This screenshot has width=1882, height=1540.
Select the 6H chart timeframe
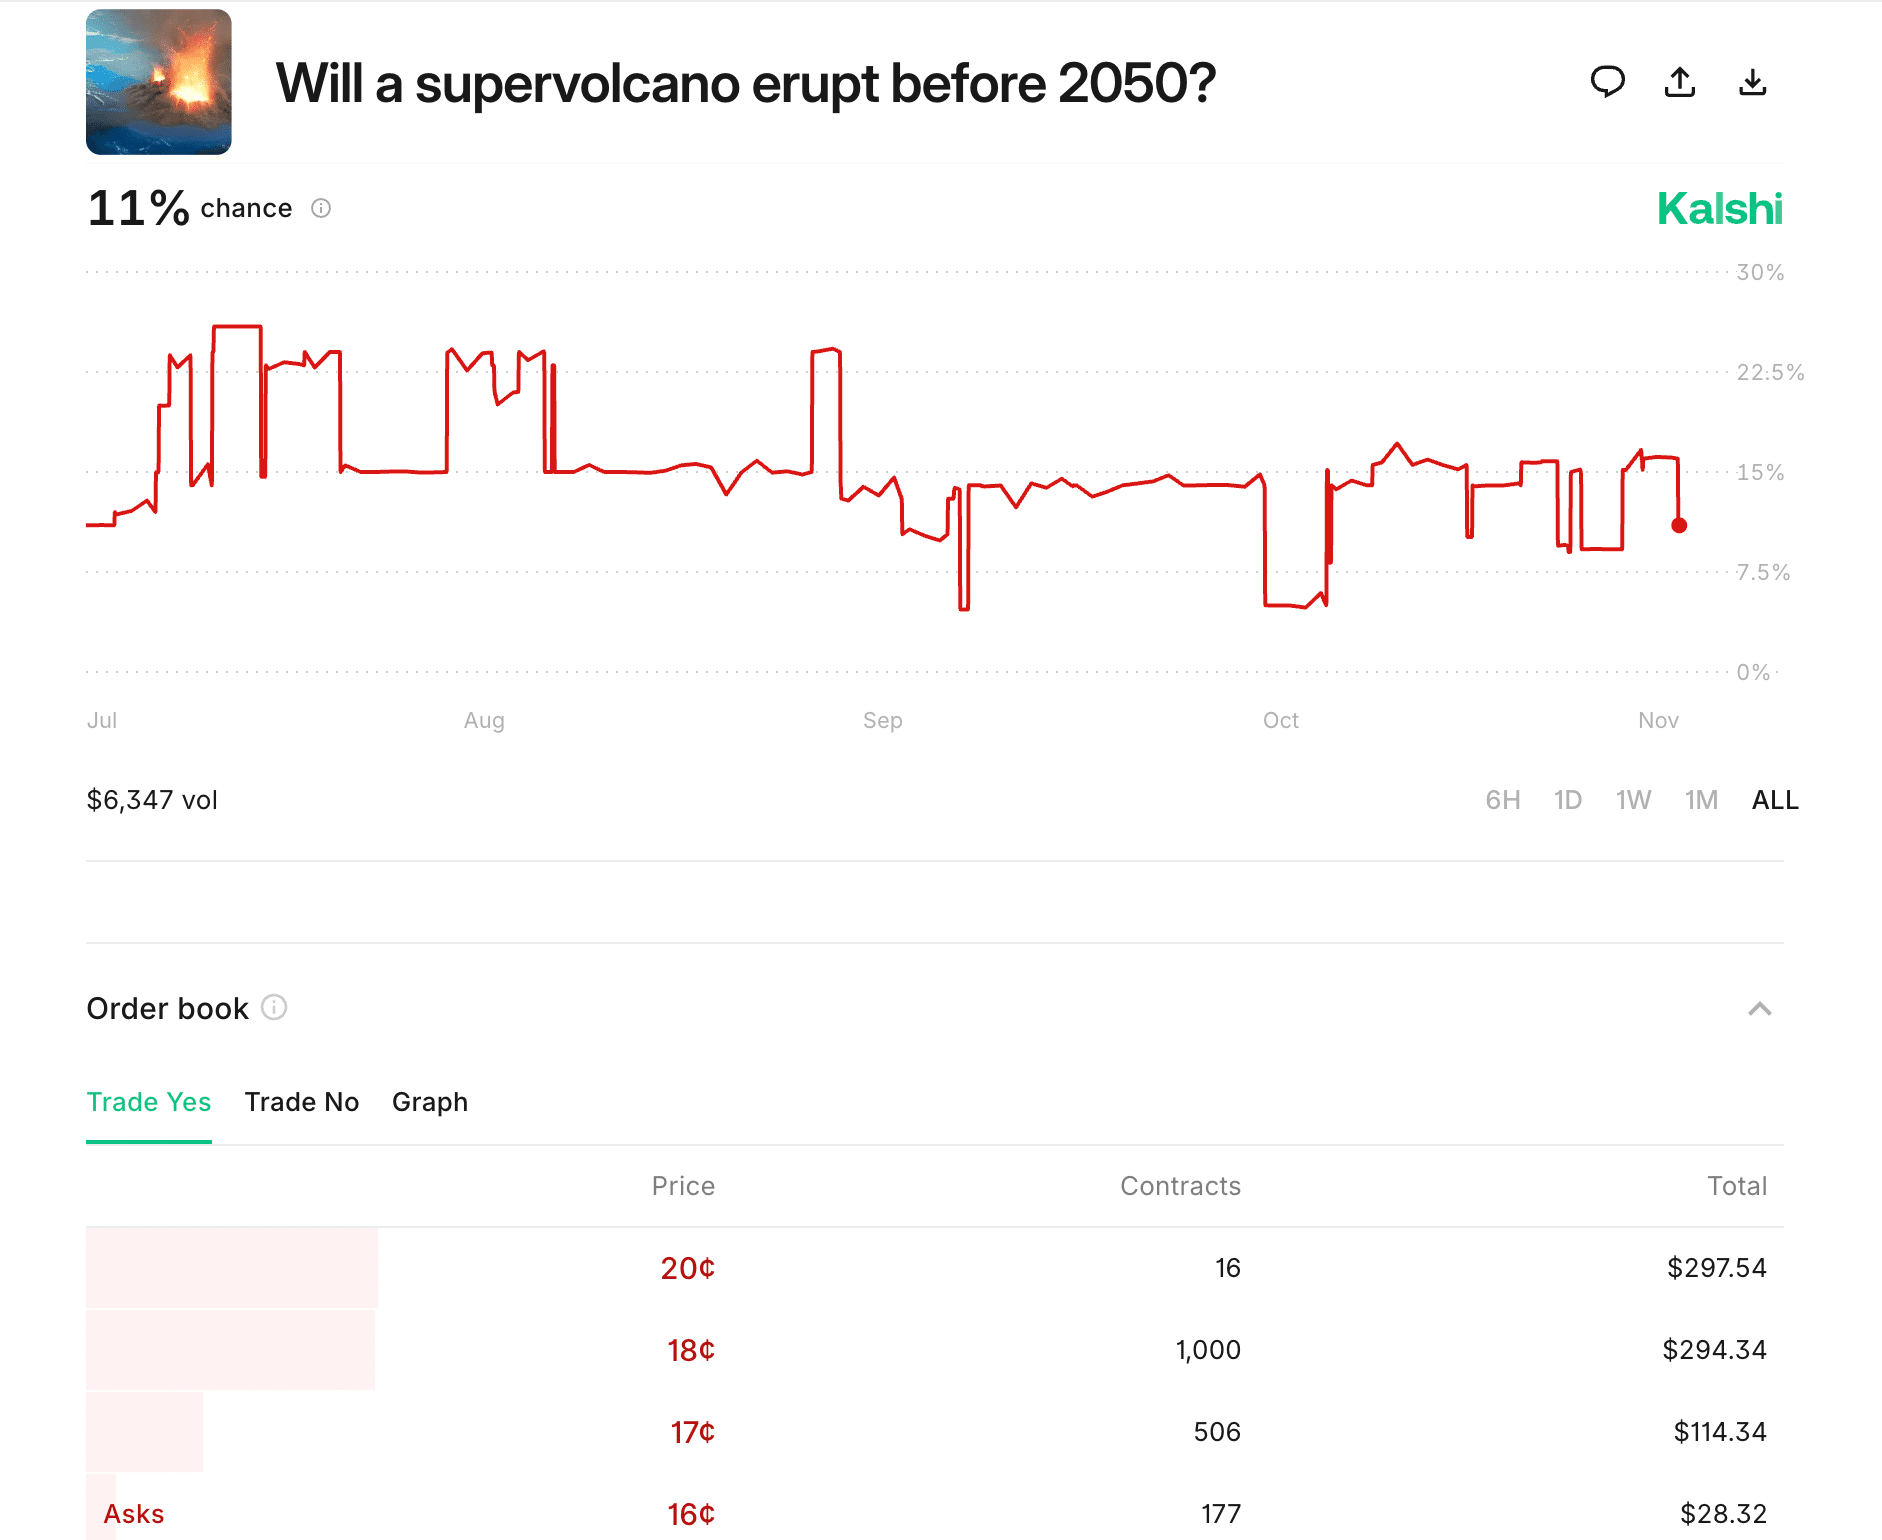click(x=1503, y=800)
